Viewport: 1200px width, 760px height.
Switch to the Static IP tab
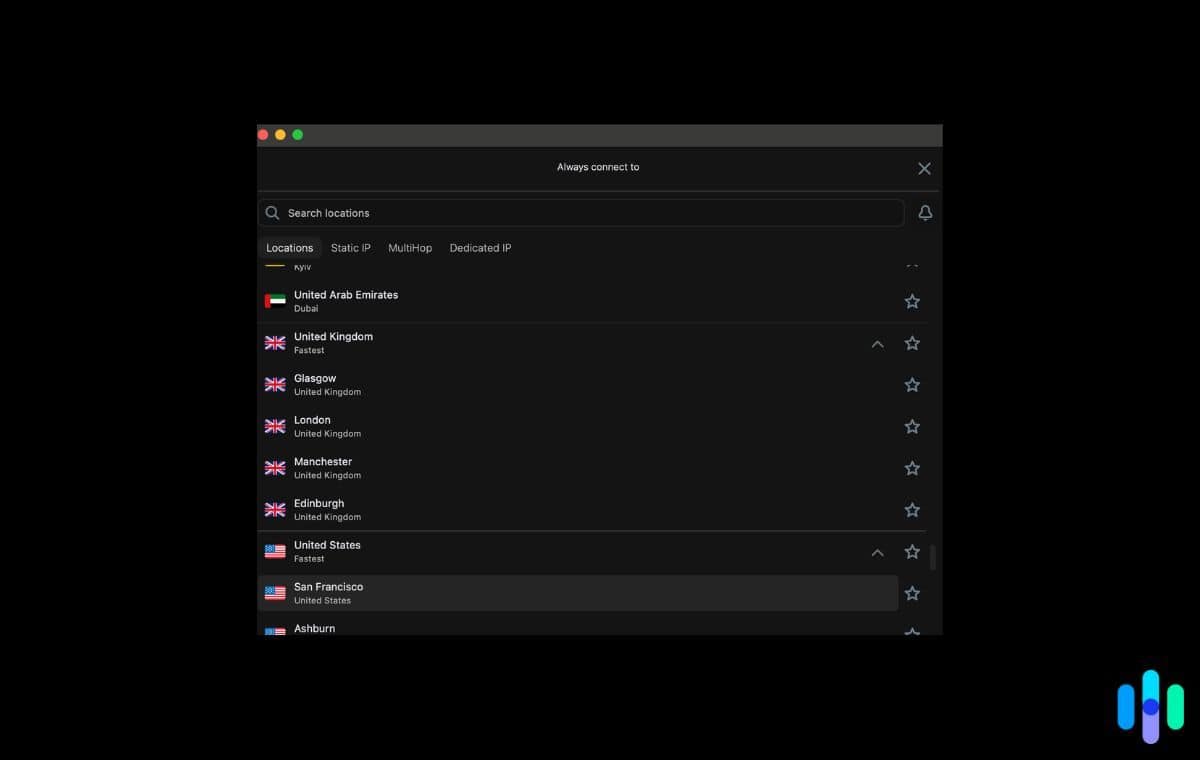(x=350, y=247)
